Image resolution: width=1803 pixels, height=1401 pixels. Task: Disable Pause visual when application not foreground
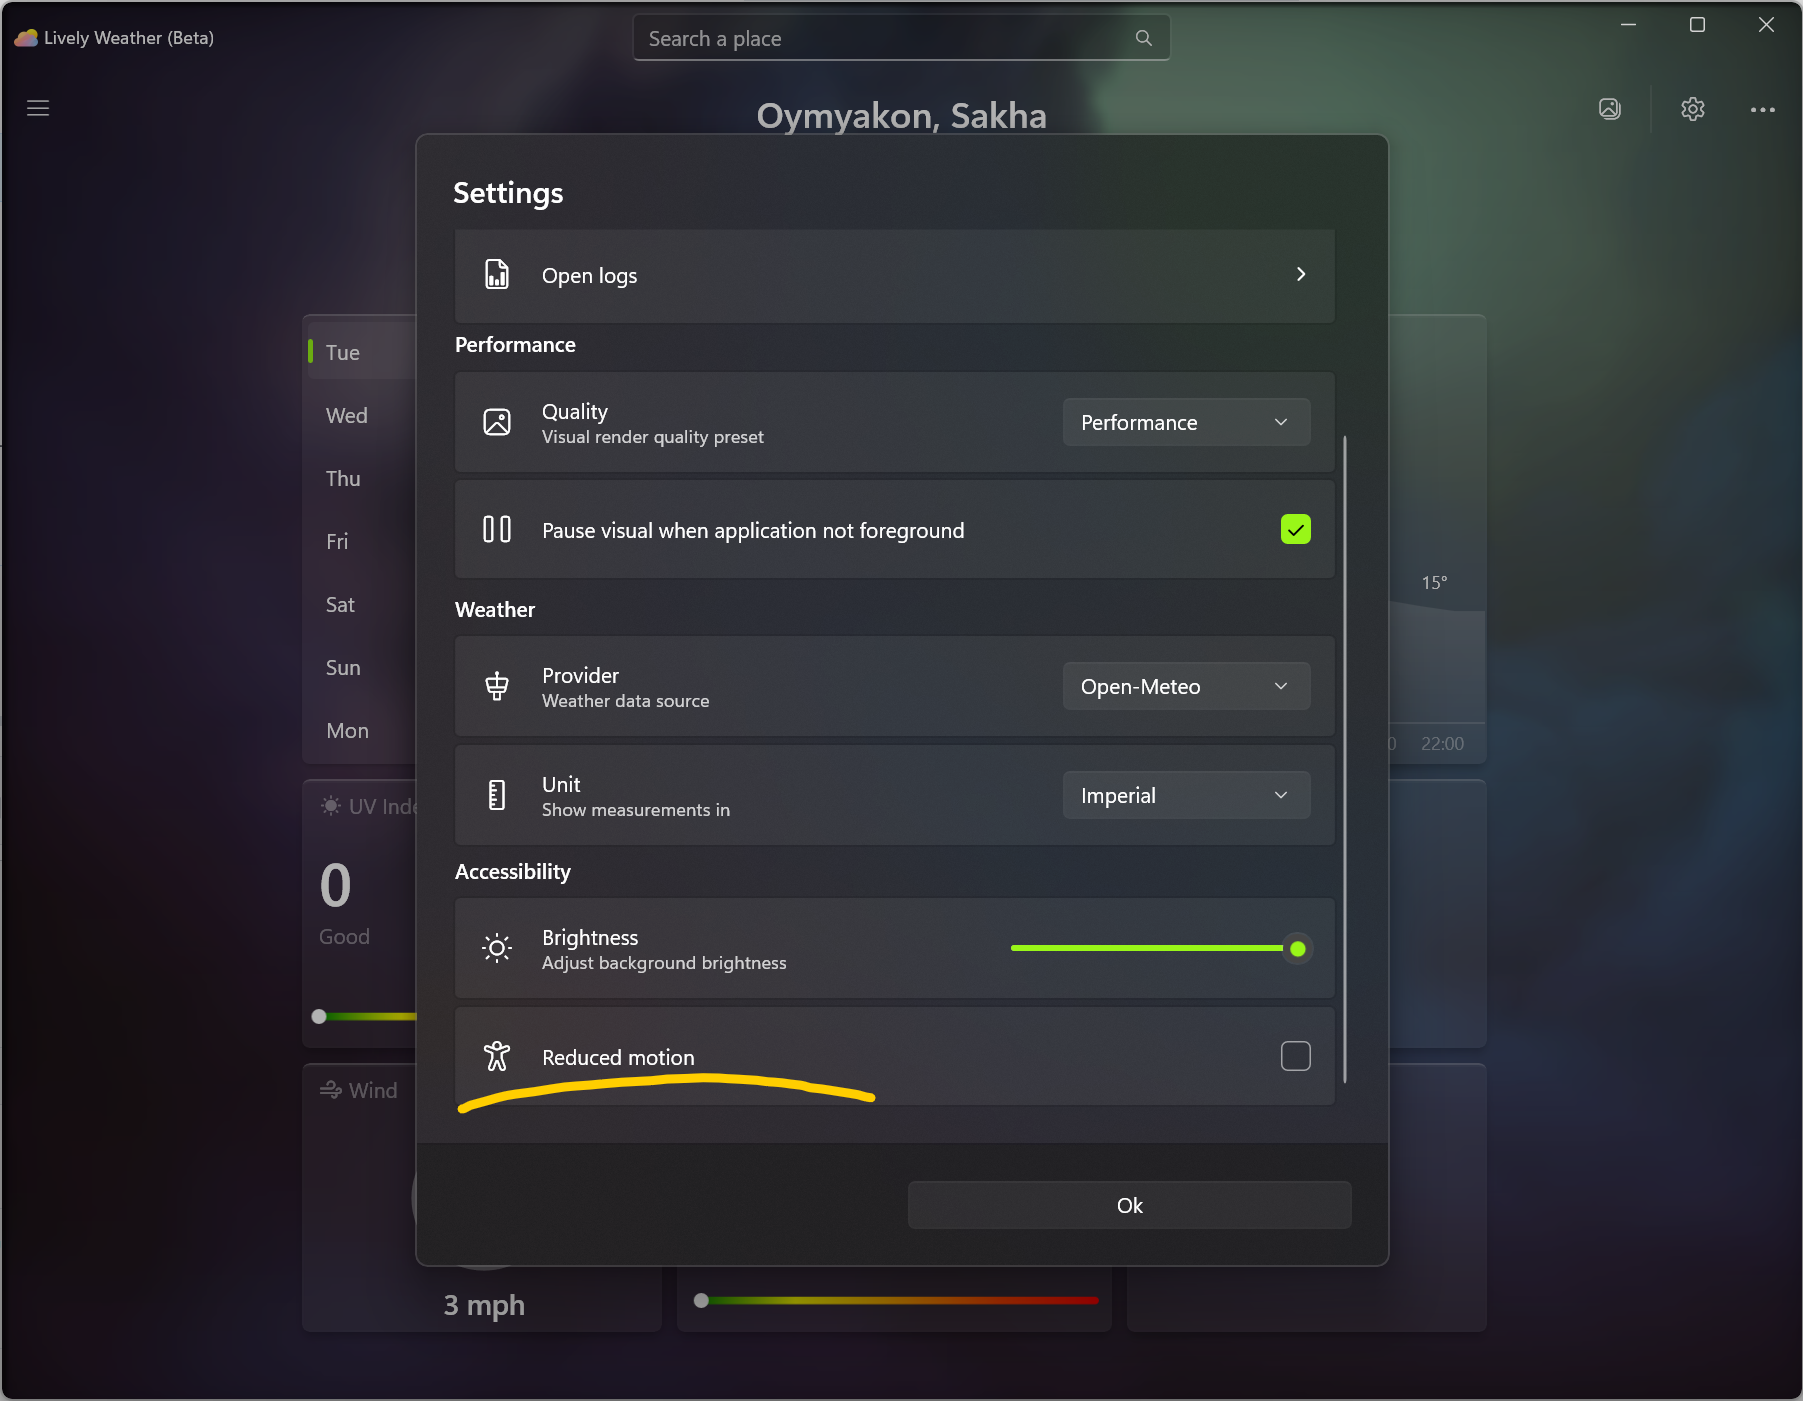(x=1296, y=529)
